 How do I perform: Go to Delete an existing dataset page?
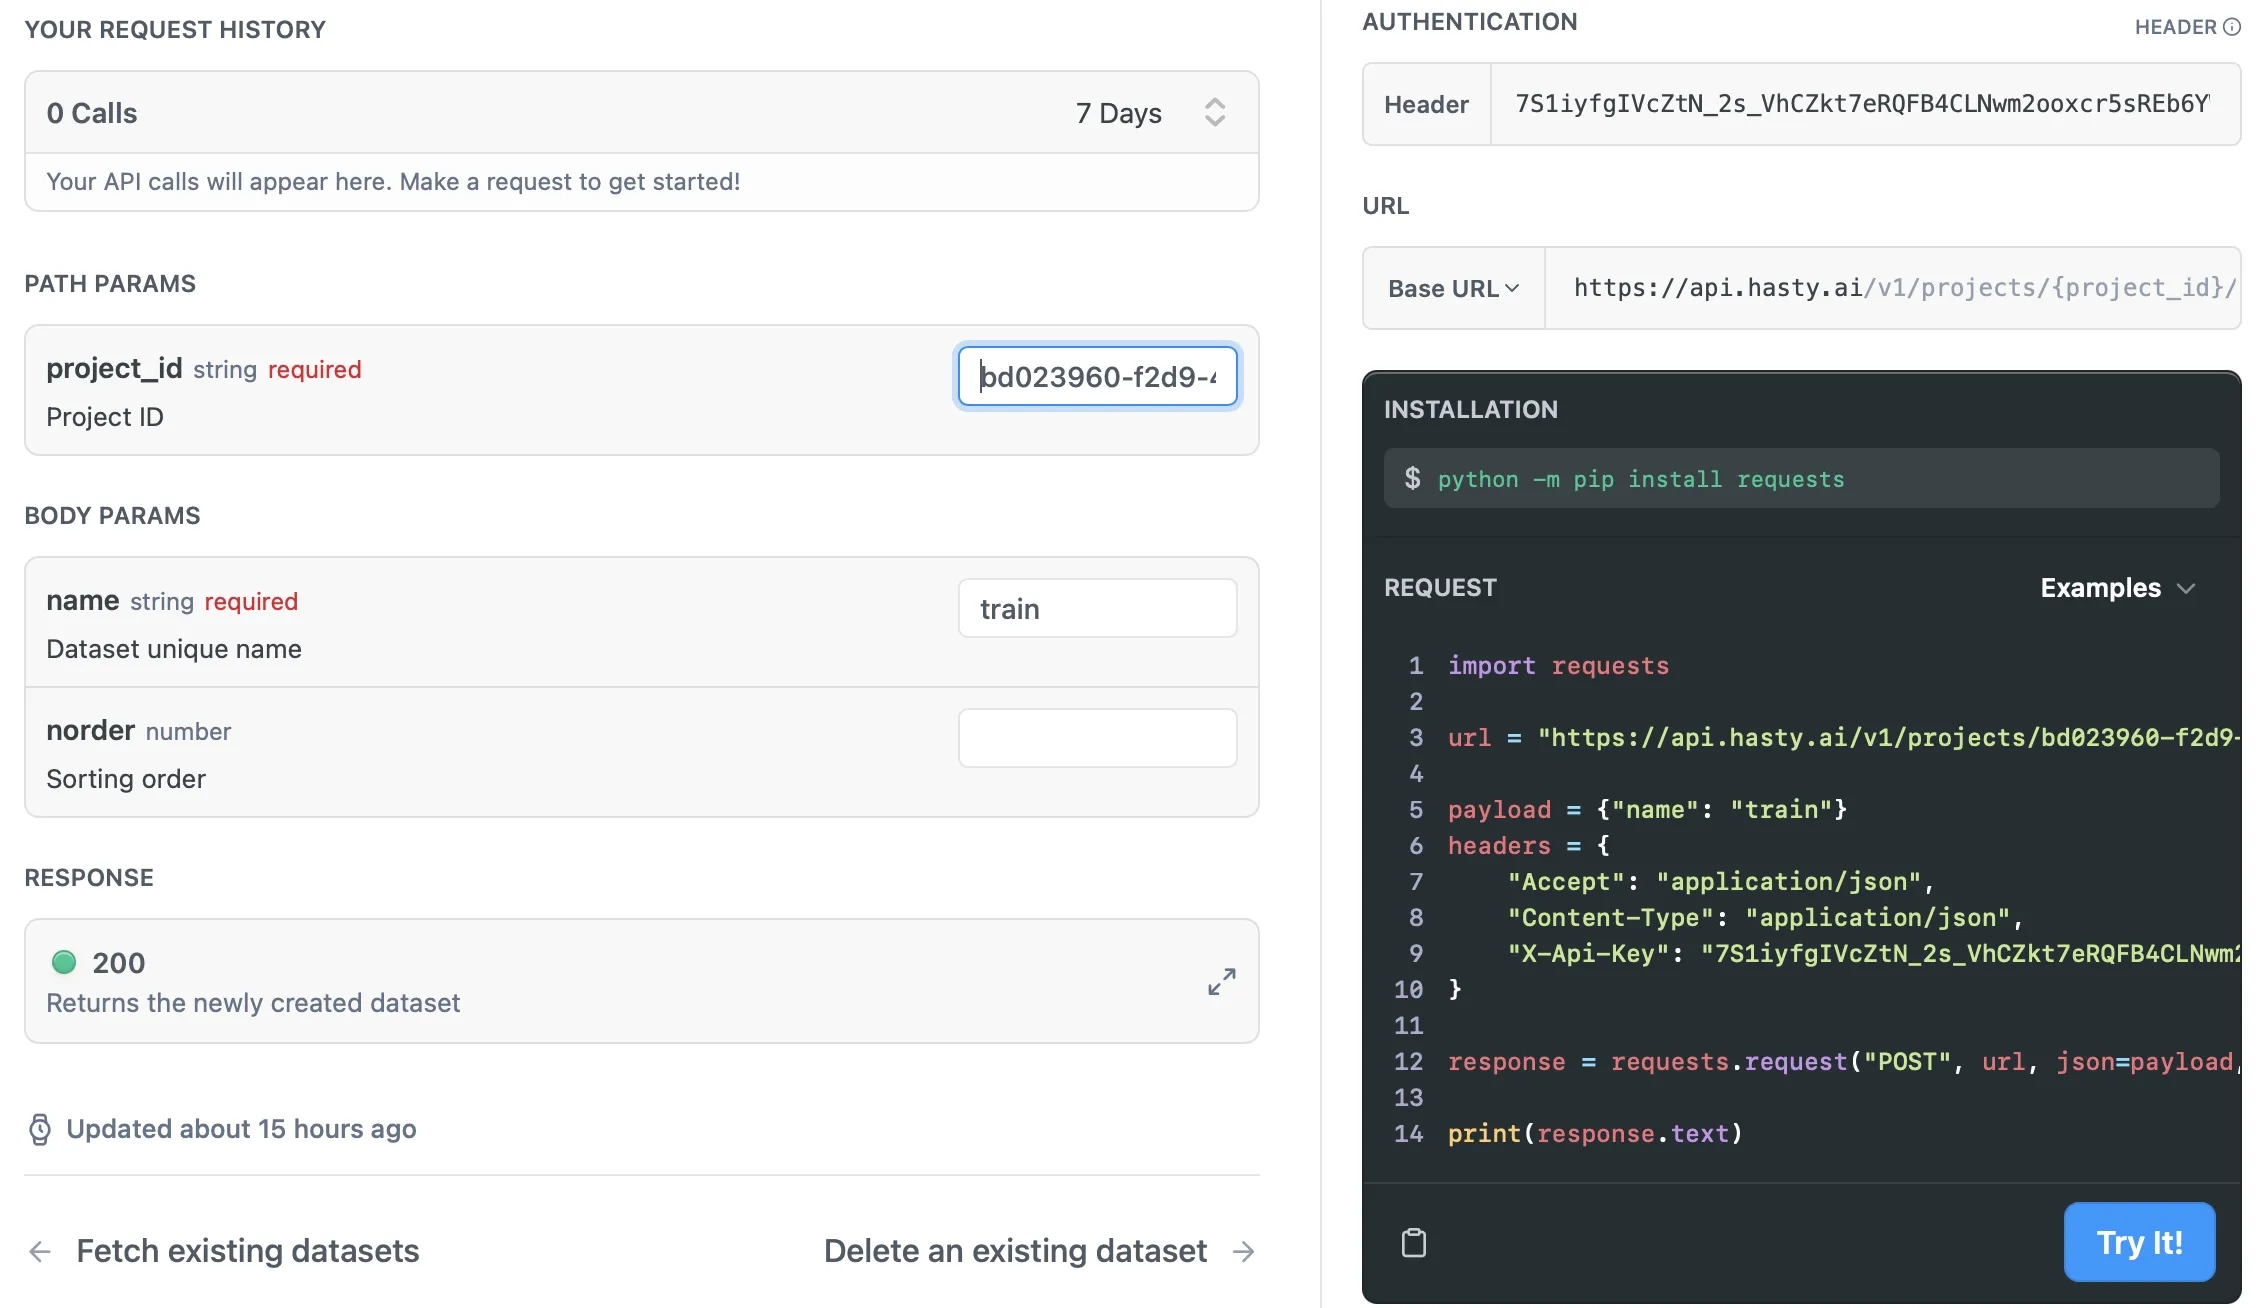tap(1015, 1251)
